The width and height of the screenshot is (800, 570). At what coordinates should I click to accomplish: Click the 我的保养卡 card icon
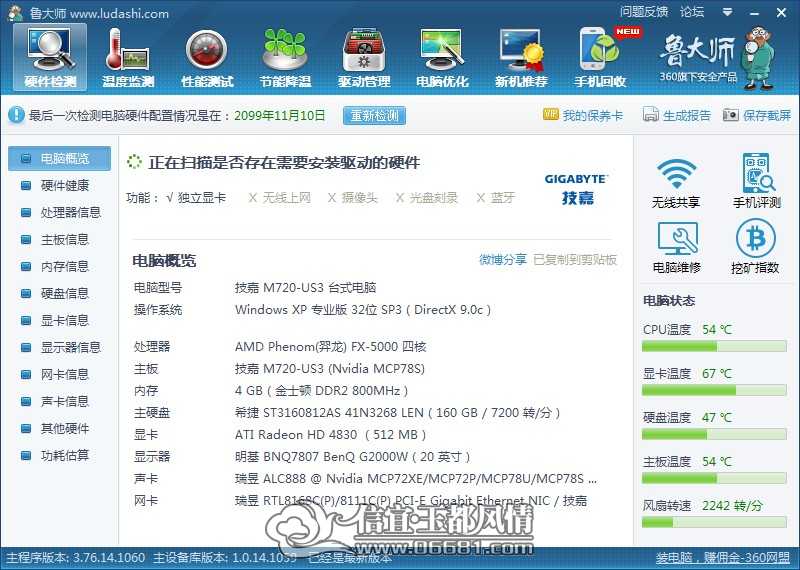pos(551,114)
